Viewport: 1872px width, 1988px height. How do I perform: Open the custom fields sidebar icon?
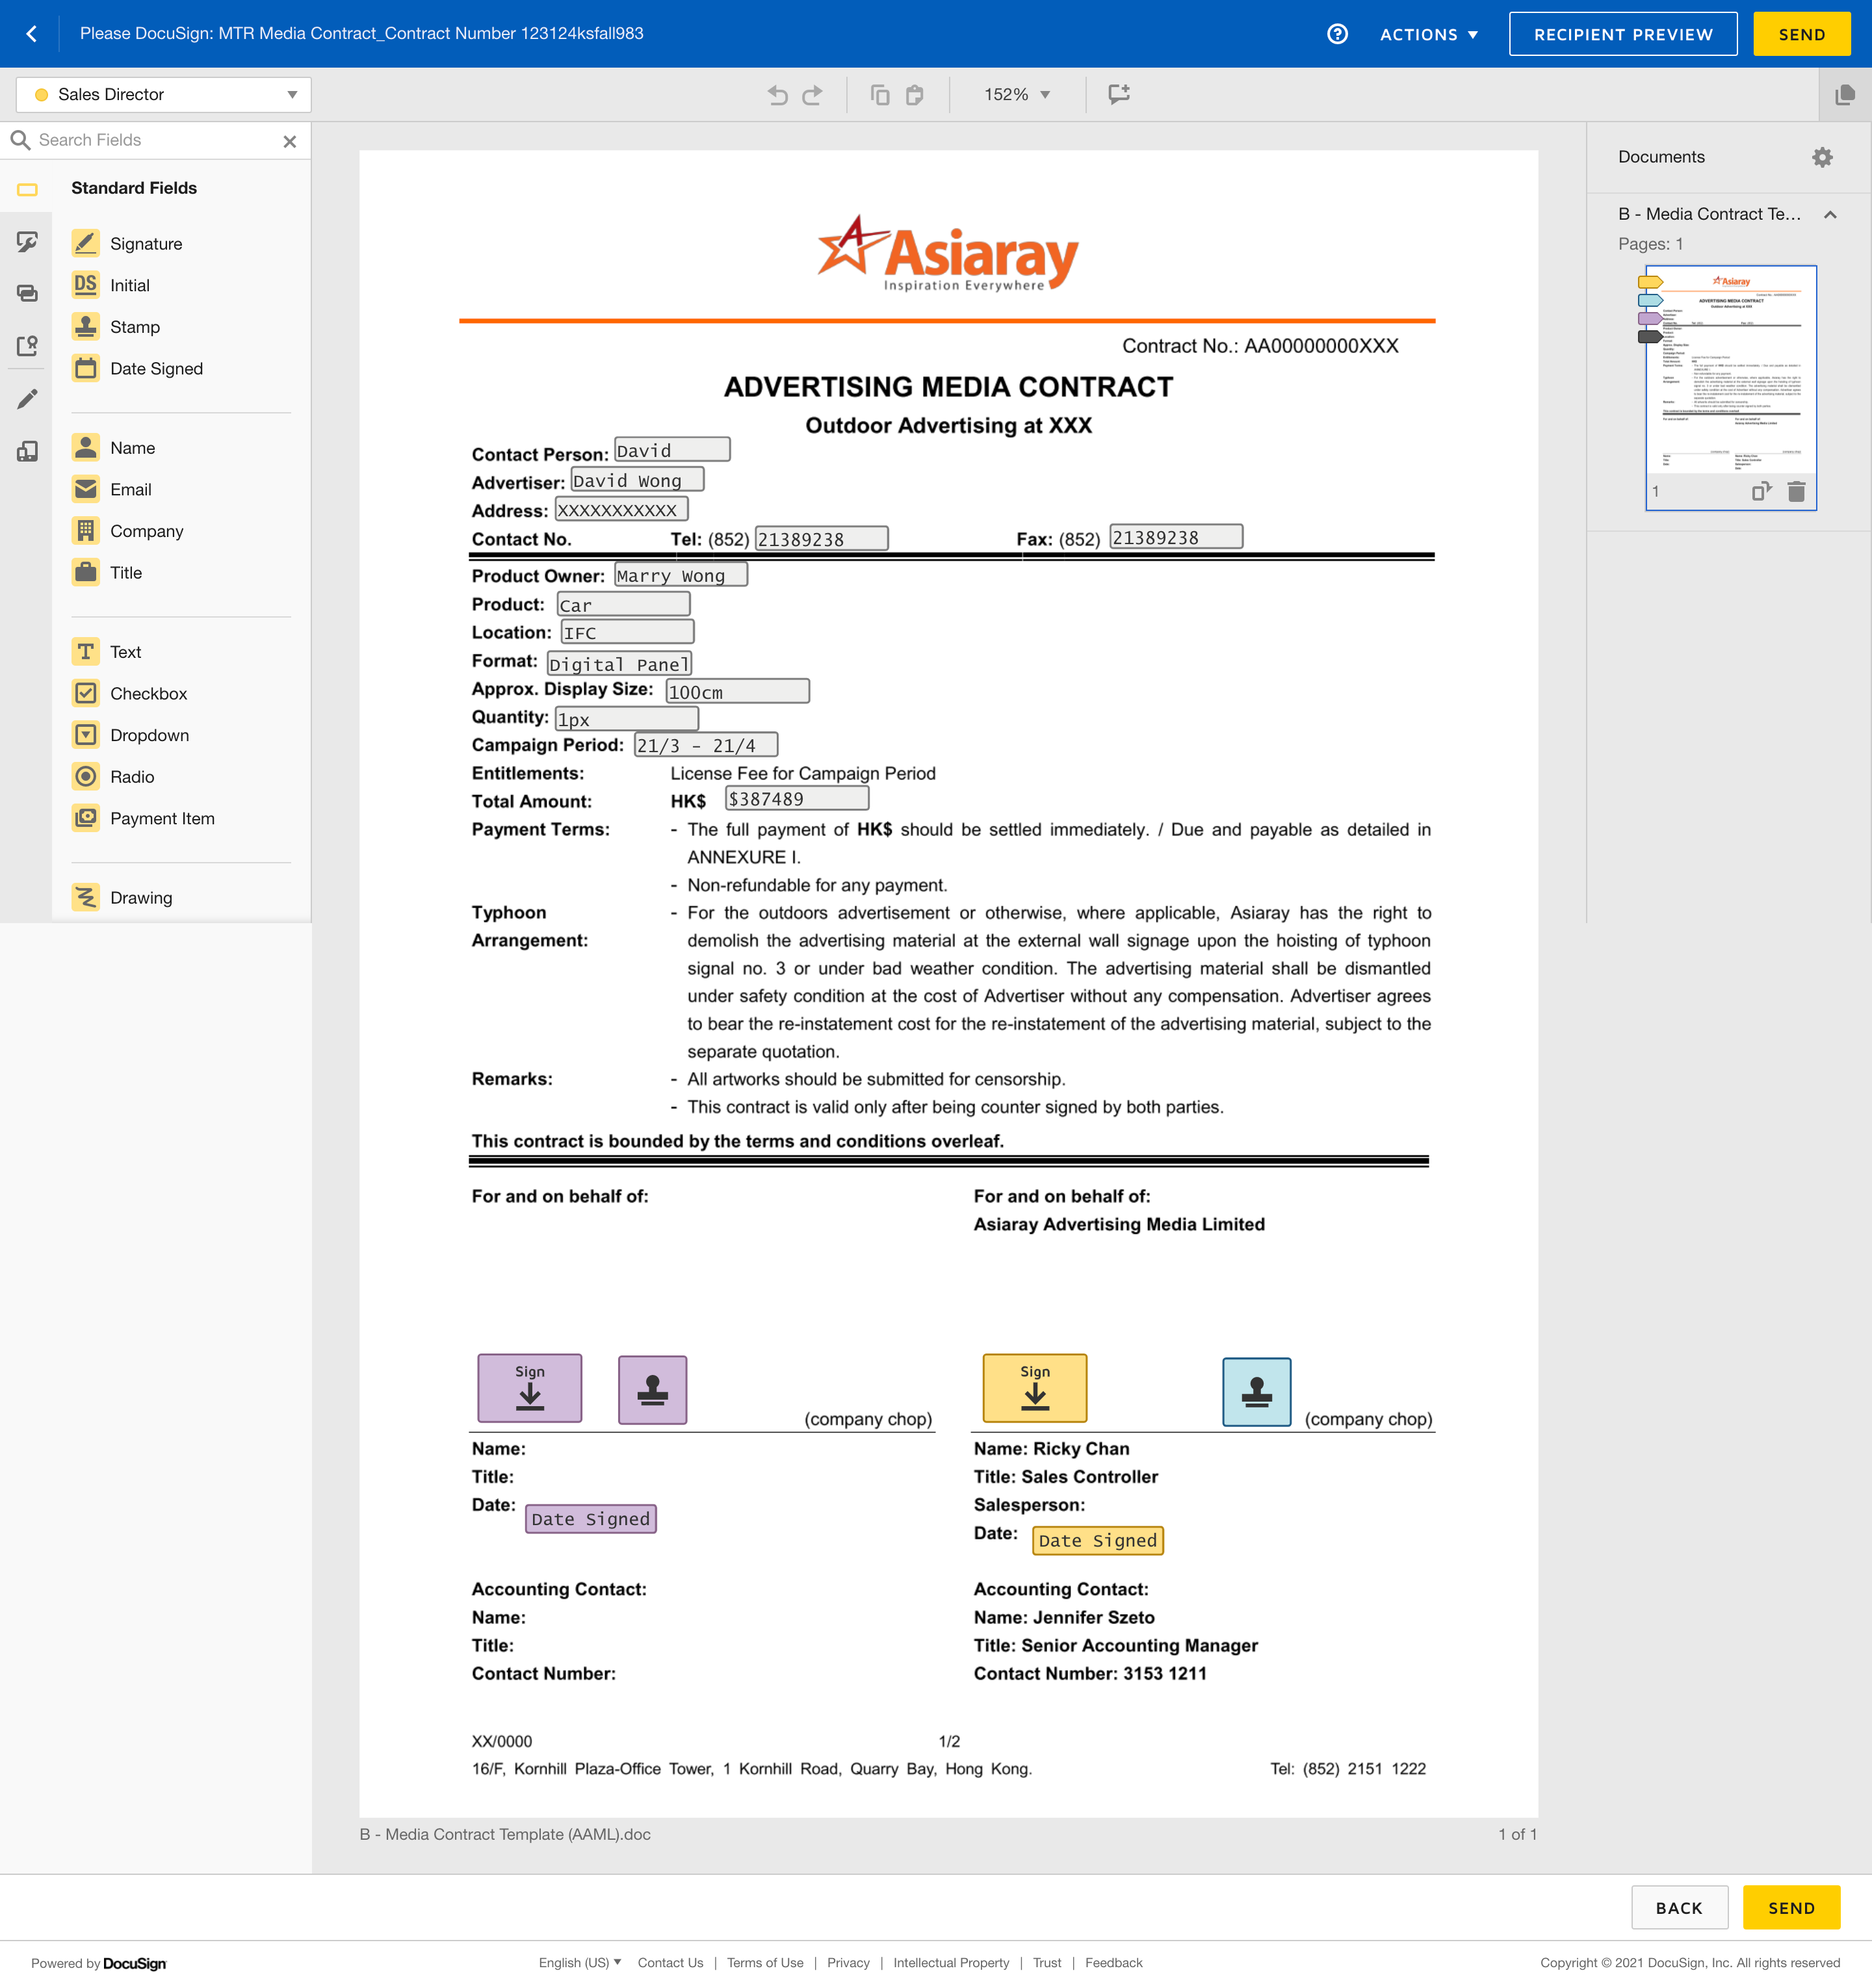[x=27, y=242]
